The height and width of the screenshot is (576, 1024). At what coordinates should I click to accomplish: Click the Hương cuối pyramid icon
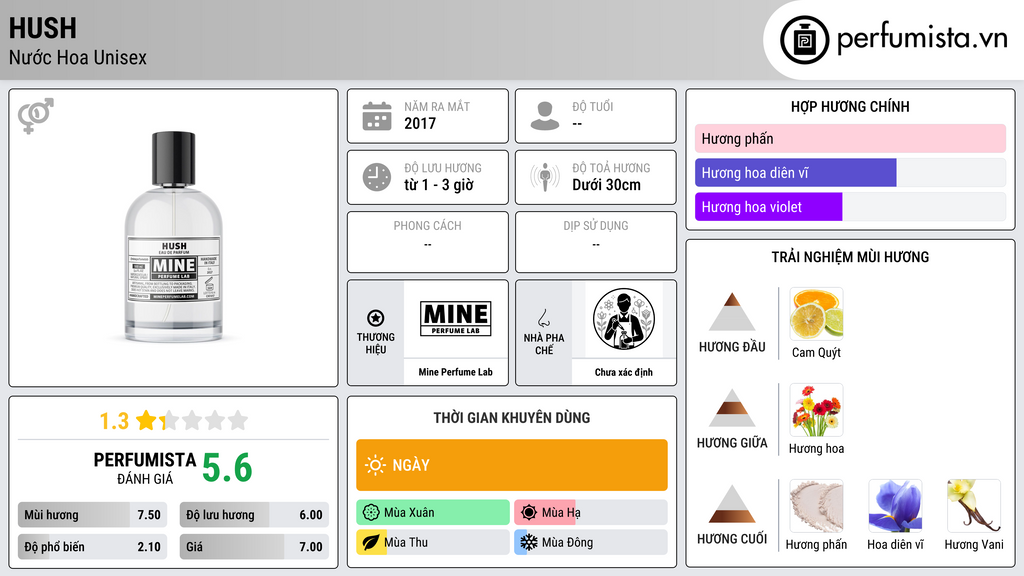coord(732,504)
